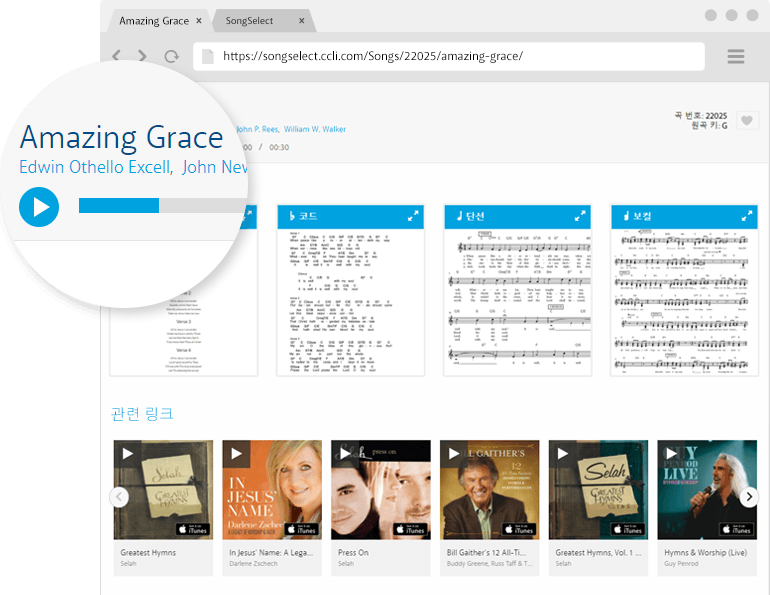Open iTunes badge on Press On album
770x595 pixels.
point(411,529)
